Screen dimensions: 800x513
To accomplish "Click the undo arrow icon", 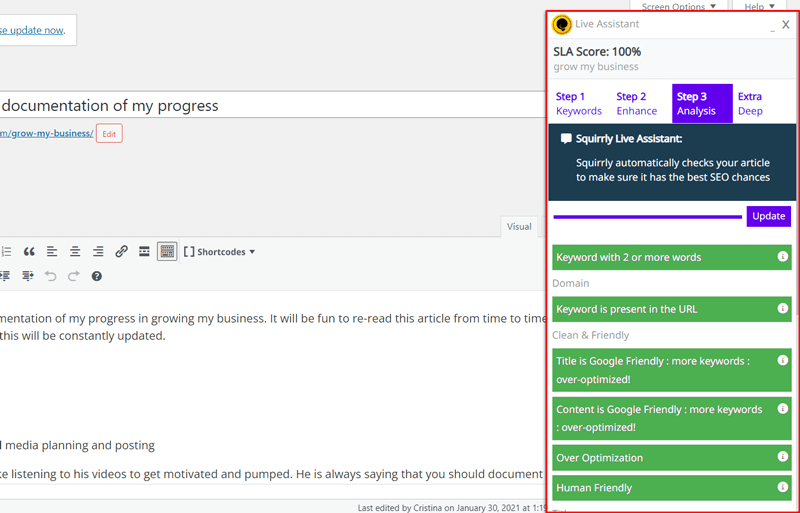I will (51, 276).
